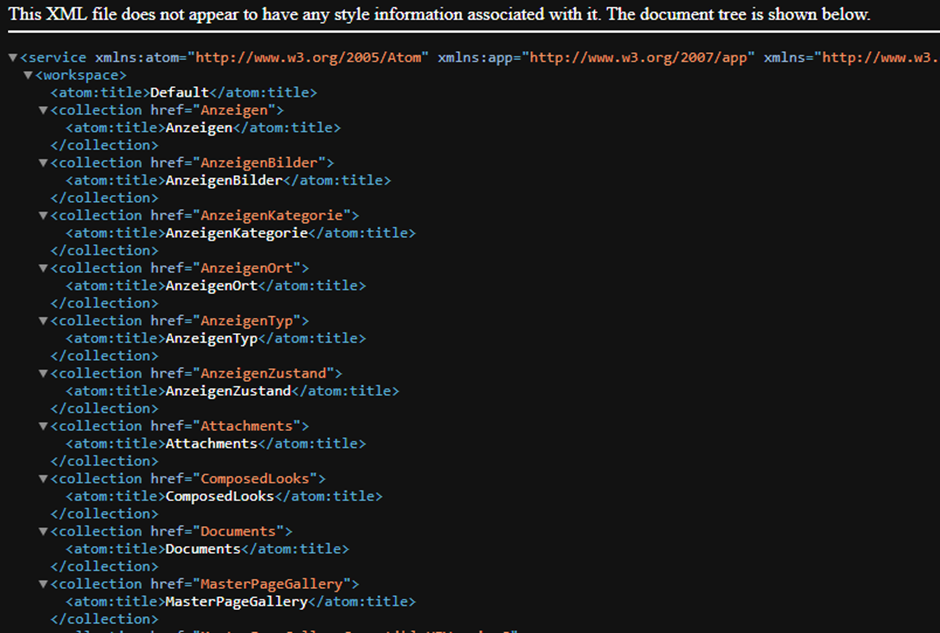940x633 pixels.
Task: Collapse the AnzeigenBilder collection triangle
Action: point(43,163)
